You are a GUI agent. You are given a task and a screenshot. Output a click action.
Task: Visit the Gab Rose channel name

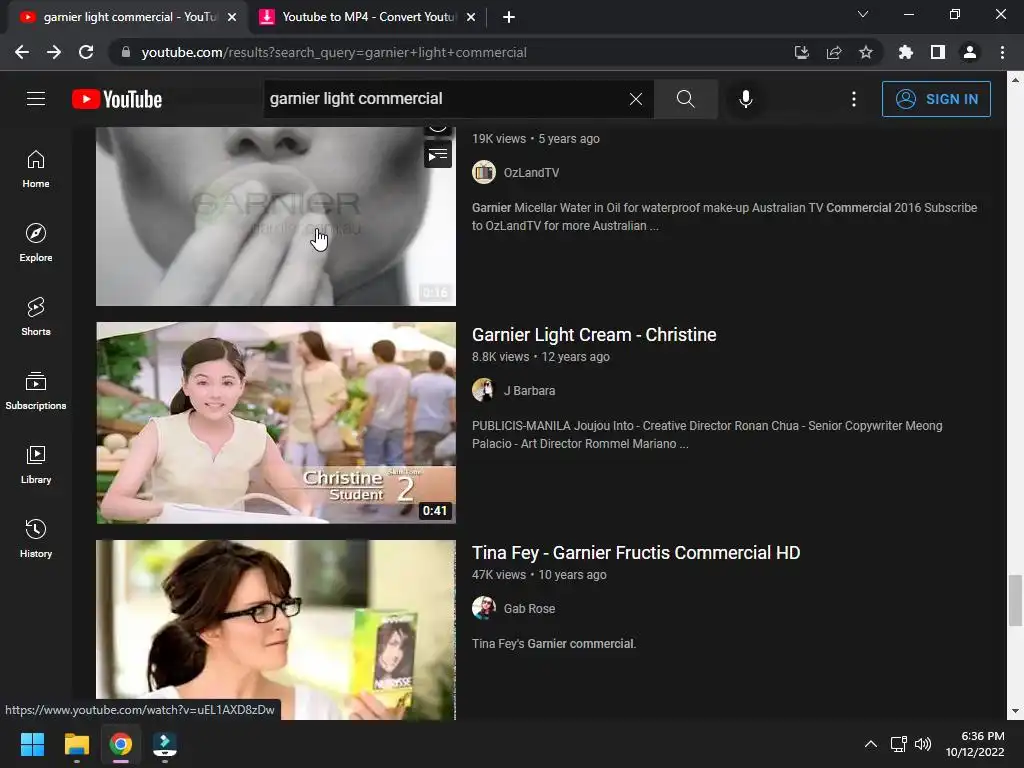click(529, 608)
